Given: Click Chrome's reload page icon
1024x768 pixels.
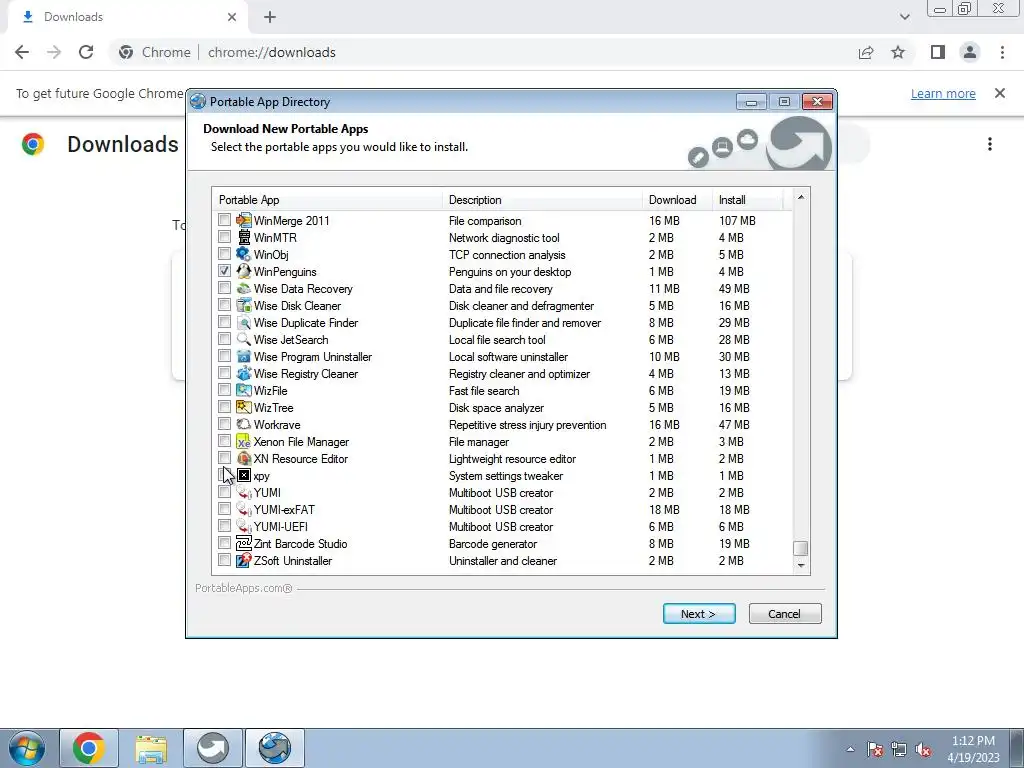Looking at the screenshot, I should pyautogui.click(x=86, y=52).
